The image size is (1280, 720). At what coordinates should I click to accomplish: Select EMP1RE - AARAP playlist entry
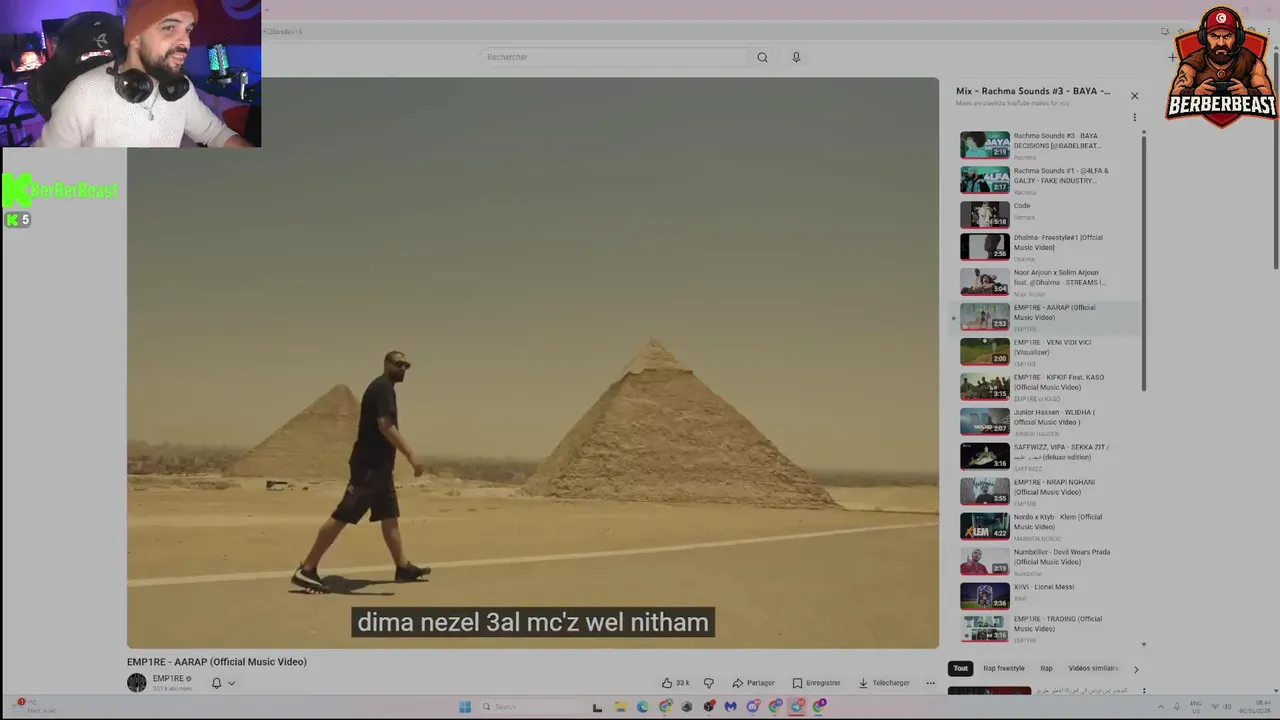pos(1046,318)
